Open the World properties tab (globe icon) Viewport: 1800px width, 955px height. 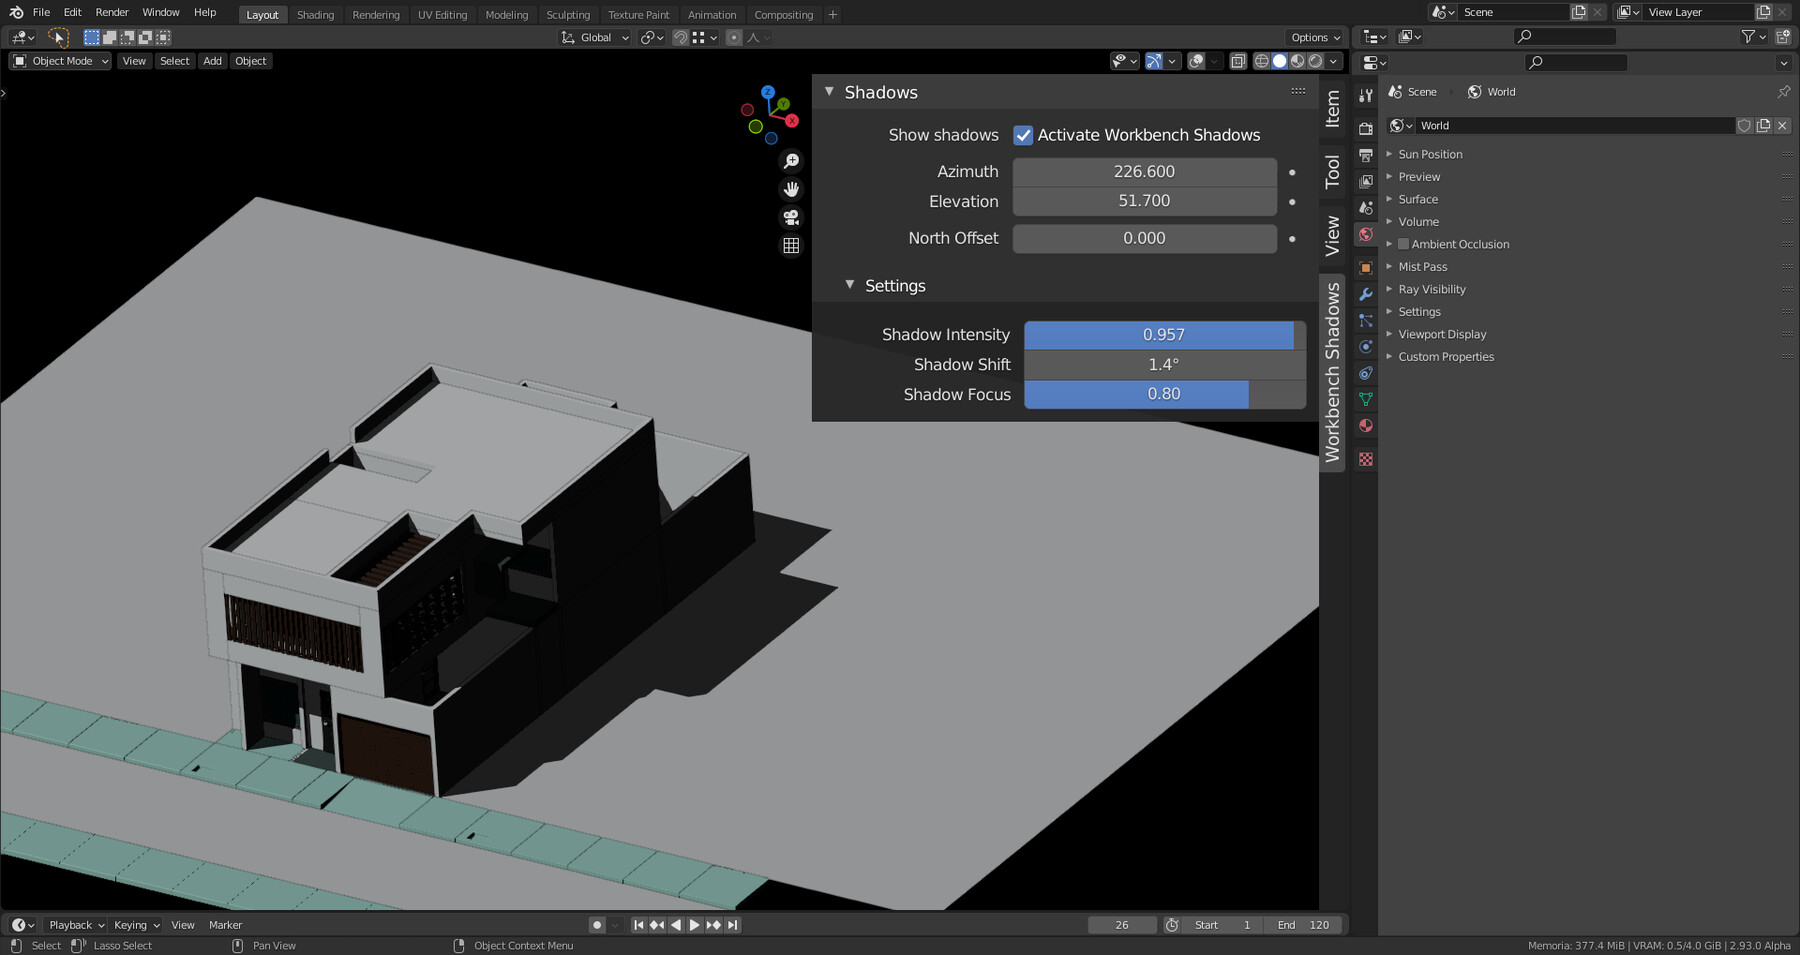tap(1365, 233)
